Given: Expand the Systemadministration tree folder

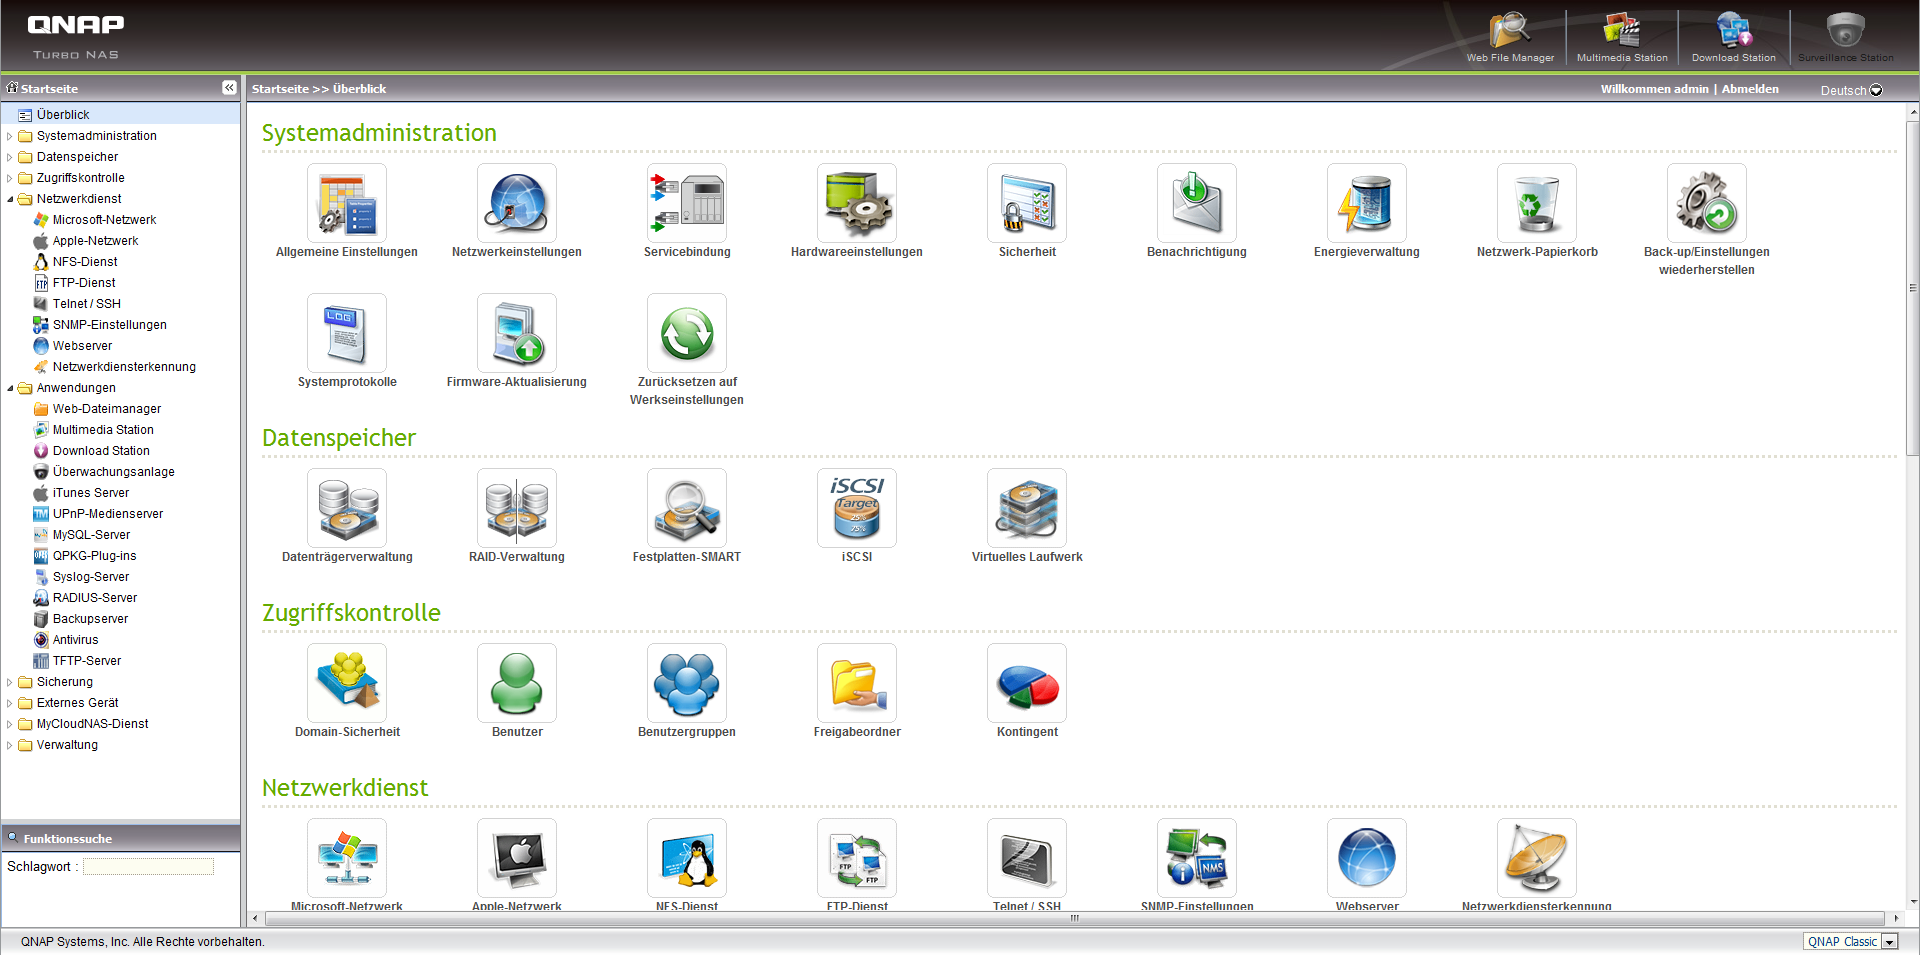Looking at the screenshot, I should click(x=10, y=136).
